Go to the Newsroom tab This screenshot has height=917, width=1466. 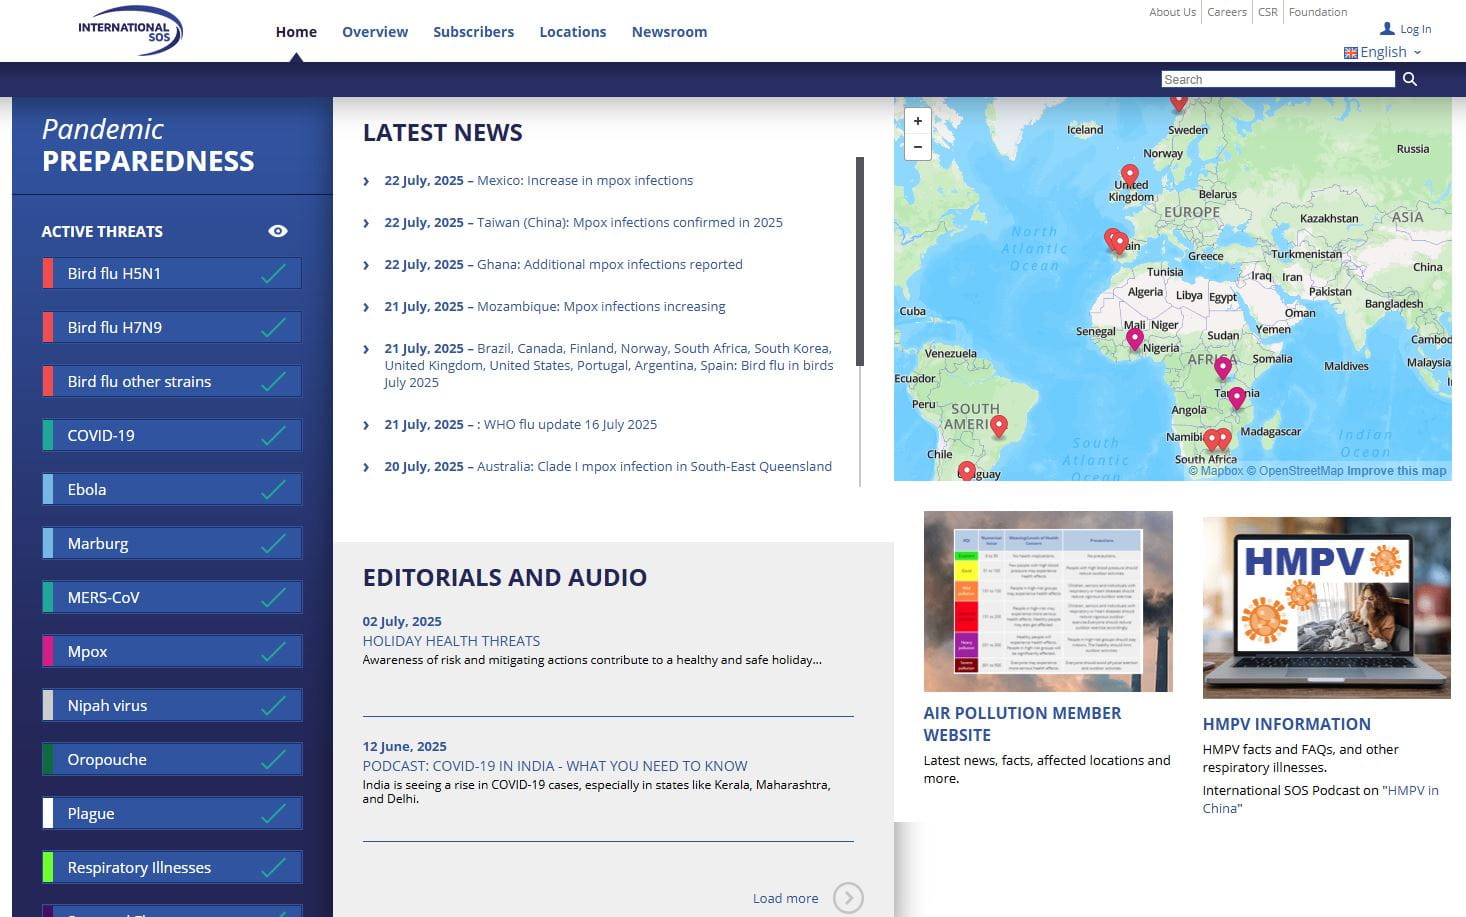[669, 32]
